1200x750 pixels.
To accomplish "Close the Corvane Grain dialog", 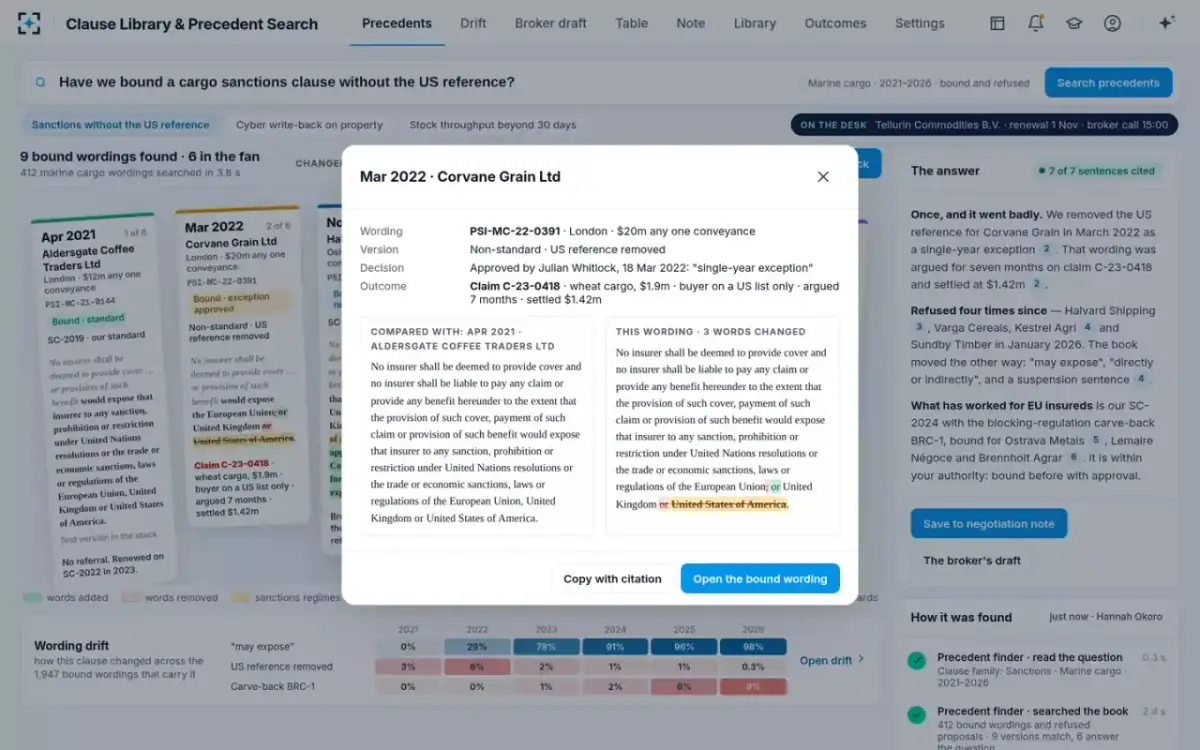I will (x=823, y=177).
